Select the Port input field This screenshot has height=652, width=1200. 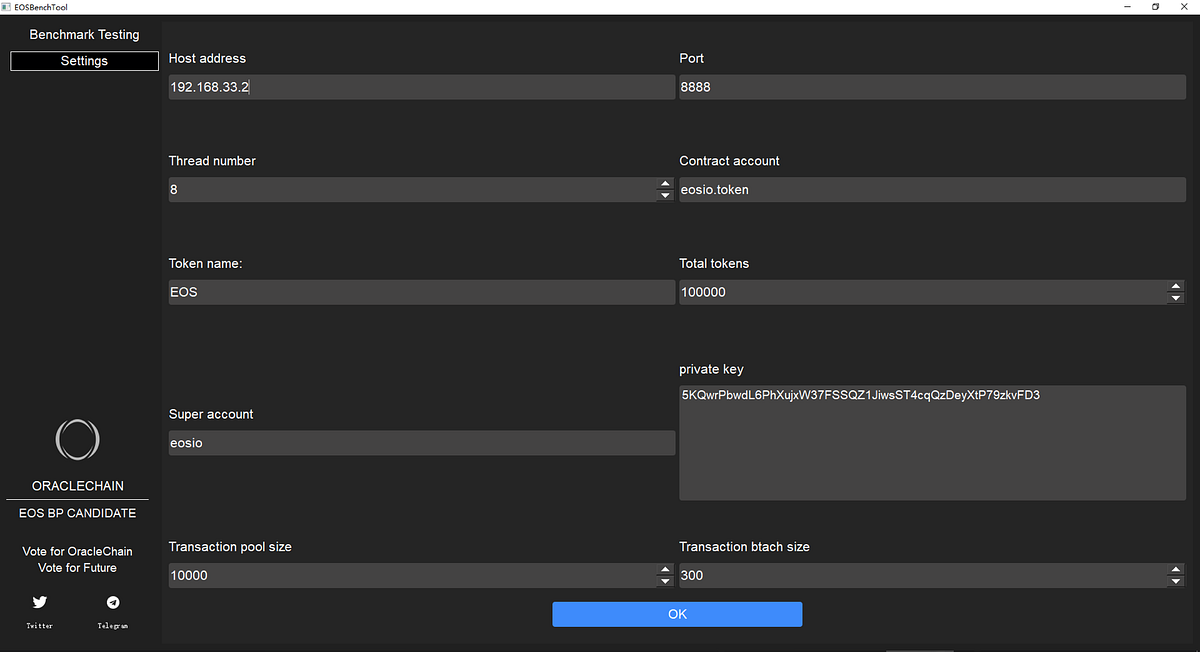click(x=930, y=87)
